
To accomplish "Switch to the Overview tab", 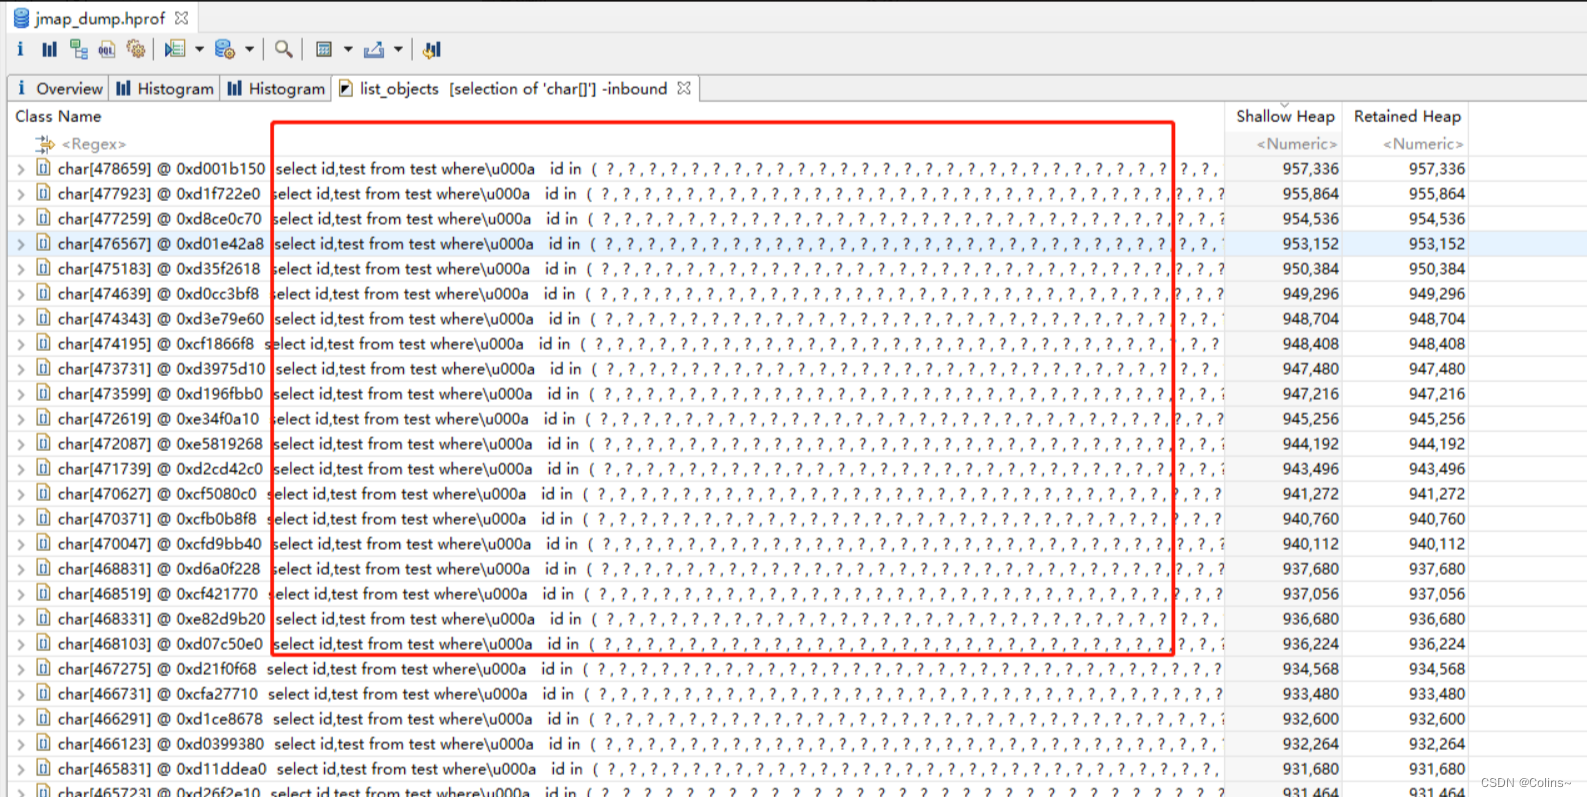I will pos(58,88).
